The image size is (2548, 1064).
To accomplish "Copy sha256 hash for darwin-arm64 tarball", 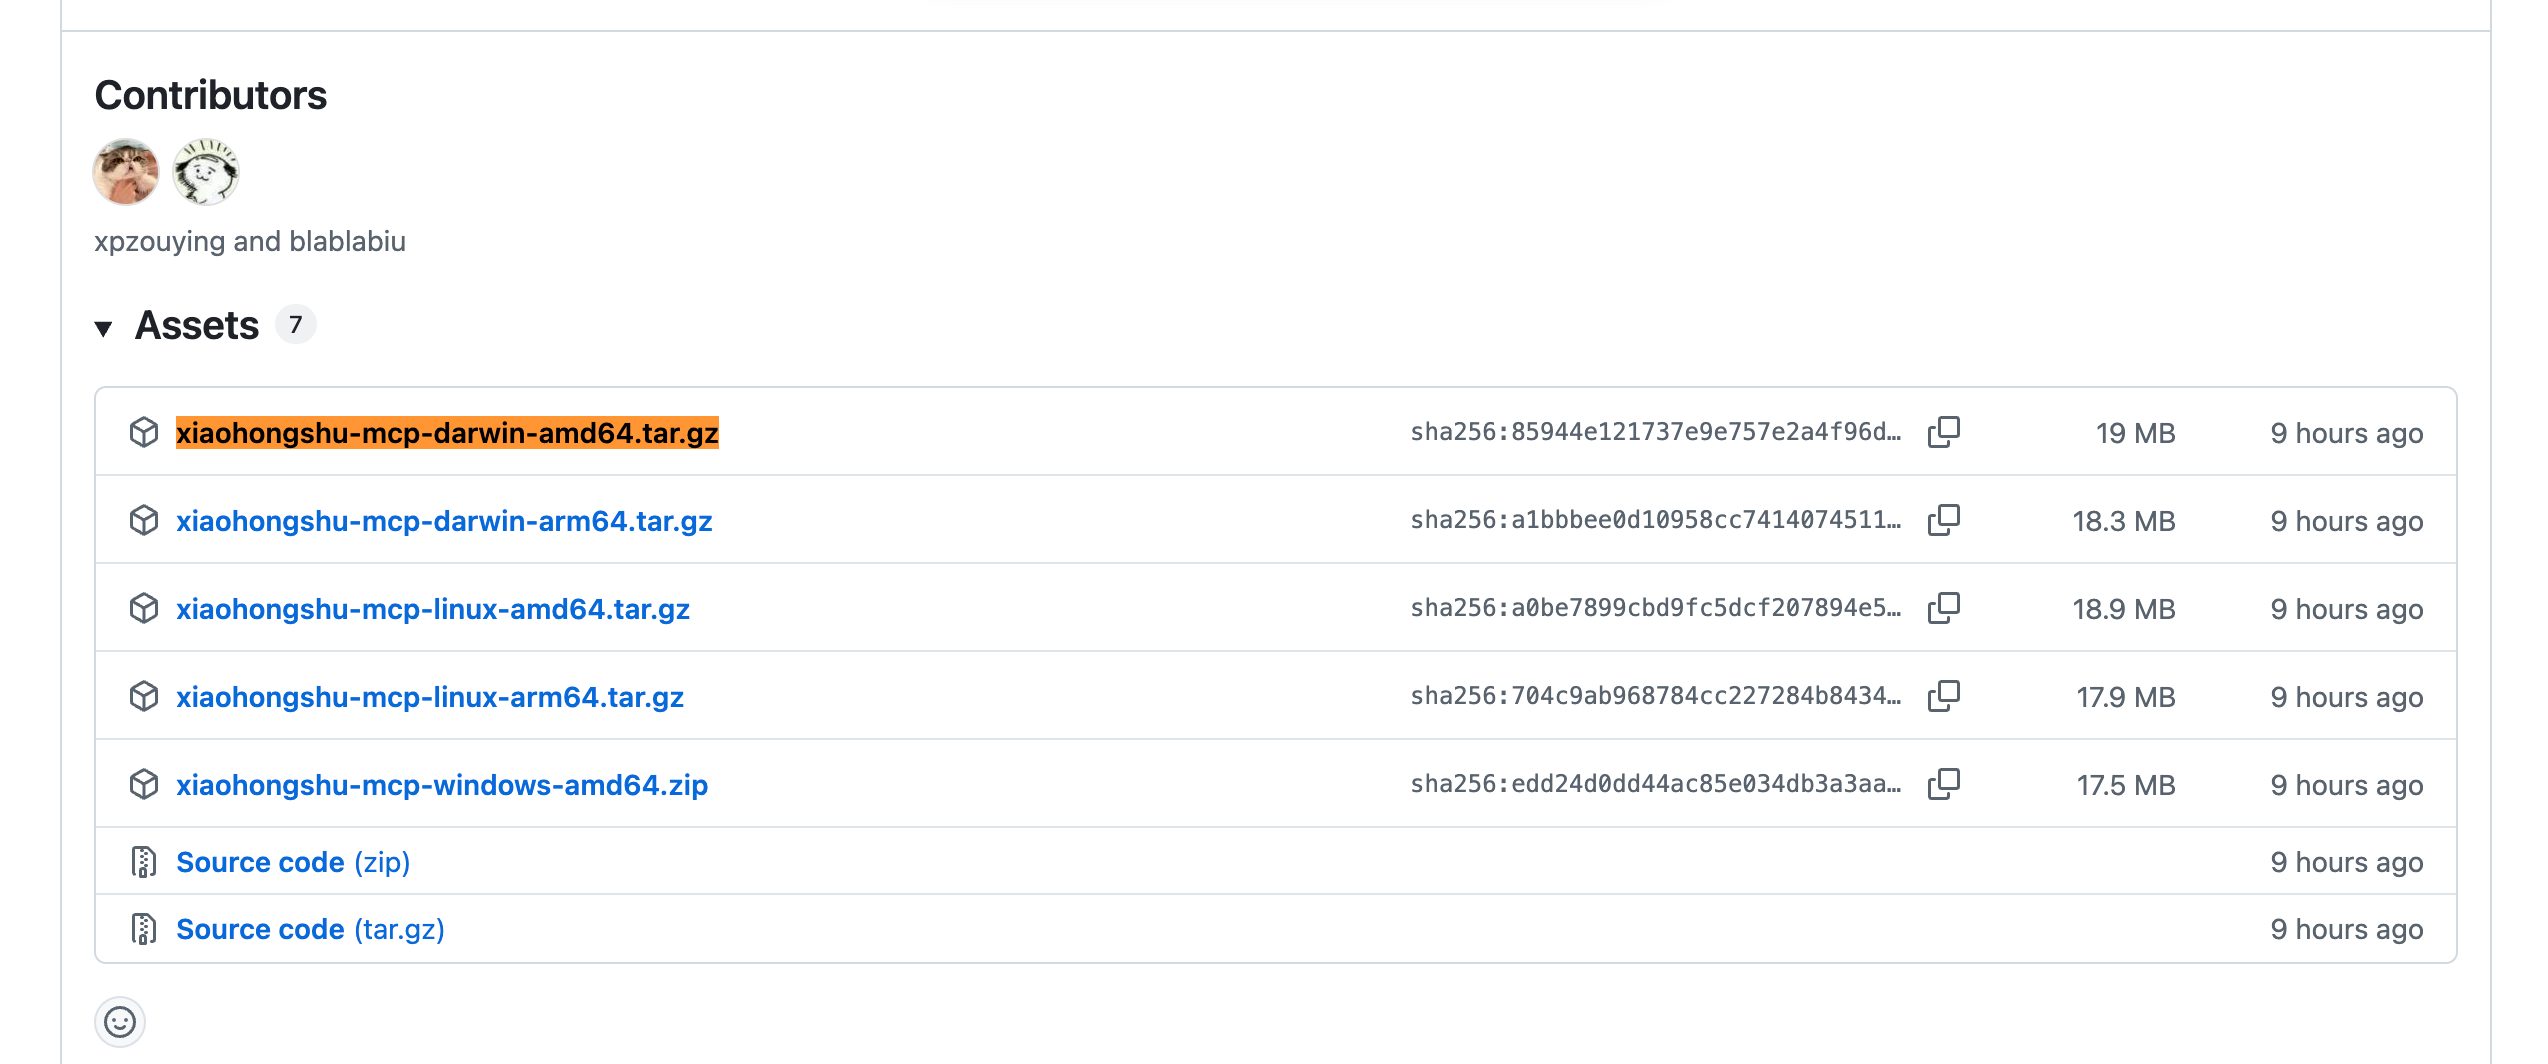I will 1943,520.
